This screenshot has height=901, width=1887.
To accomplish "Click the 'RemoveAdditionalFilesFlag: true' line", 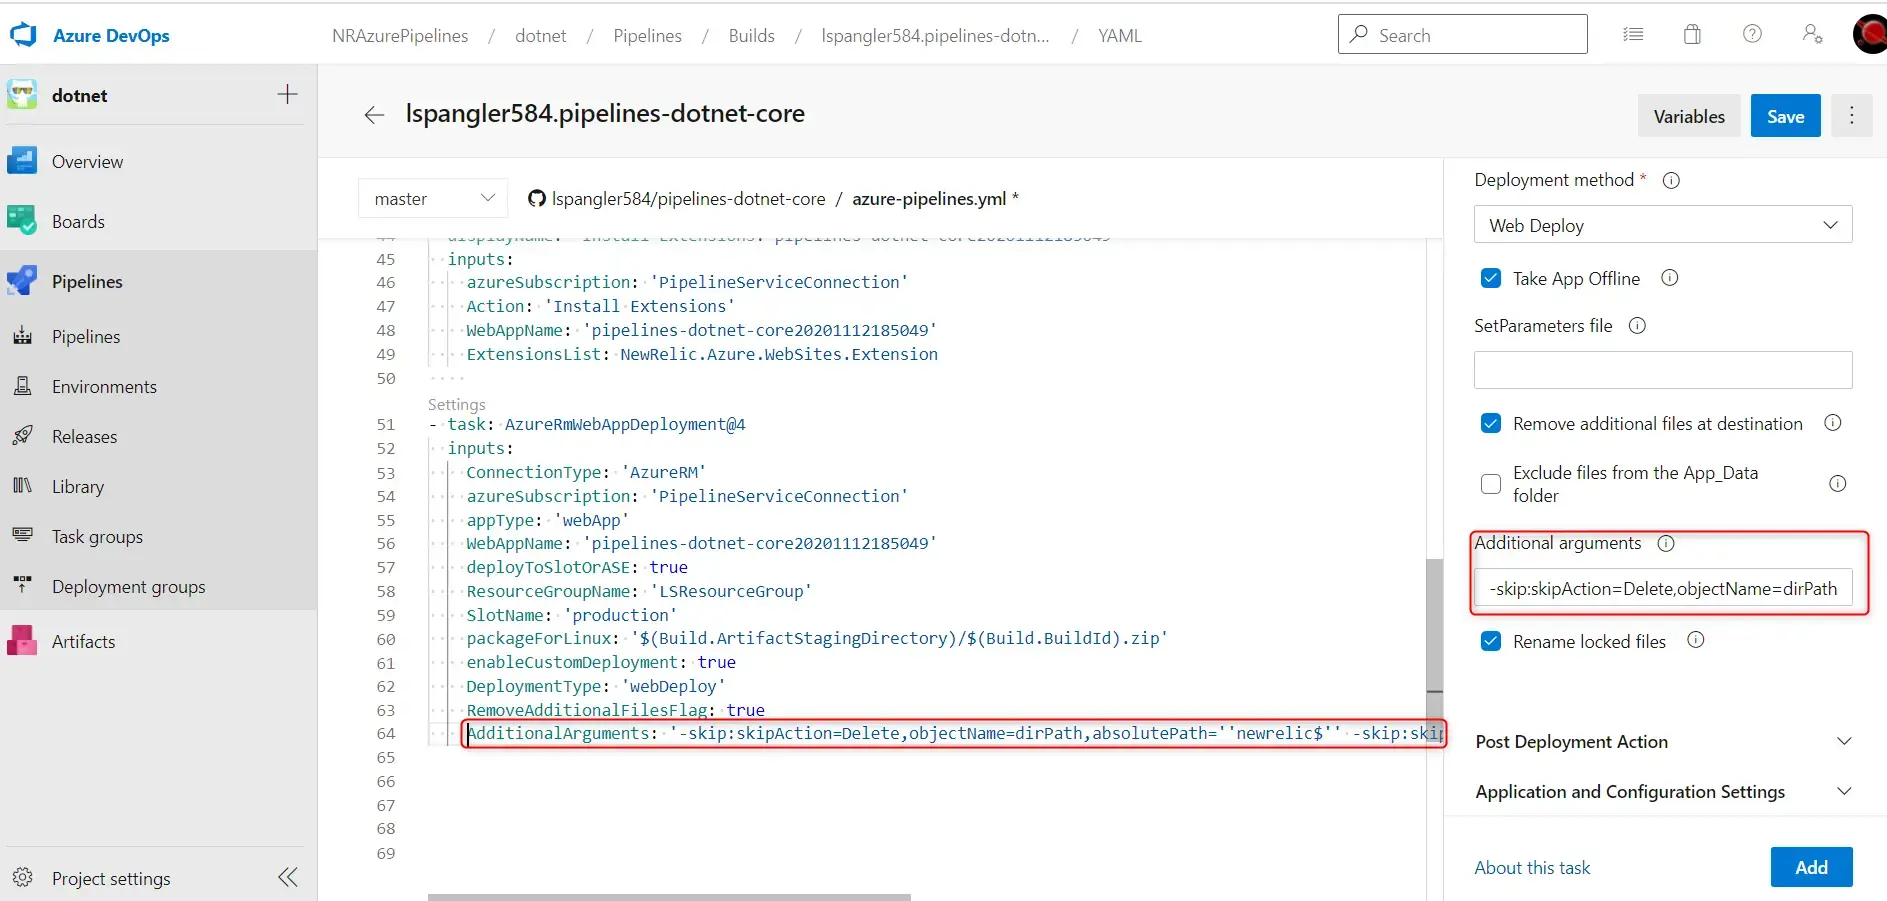I will coord(615,710).
